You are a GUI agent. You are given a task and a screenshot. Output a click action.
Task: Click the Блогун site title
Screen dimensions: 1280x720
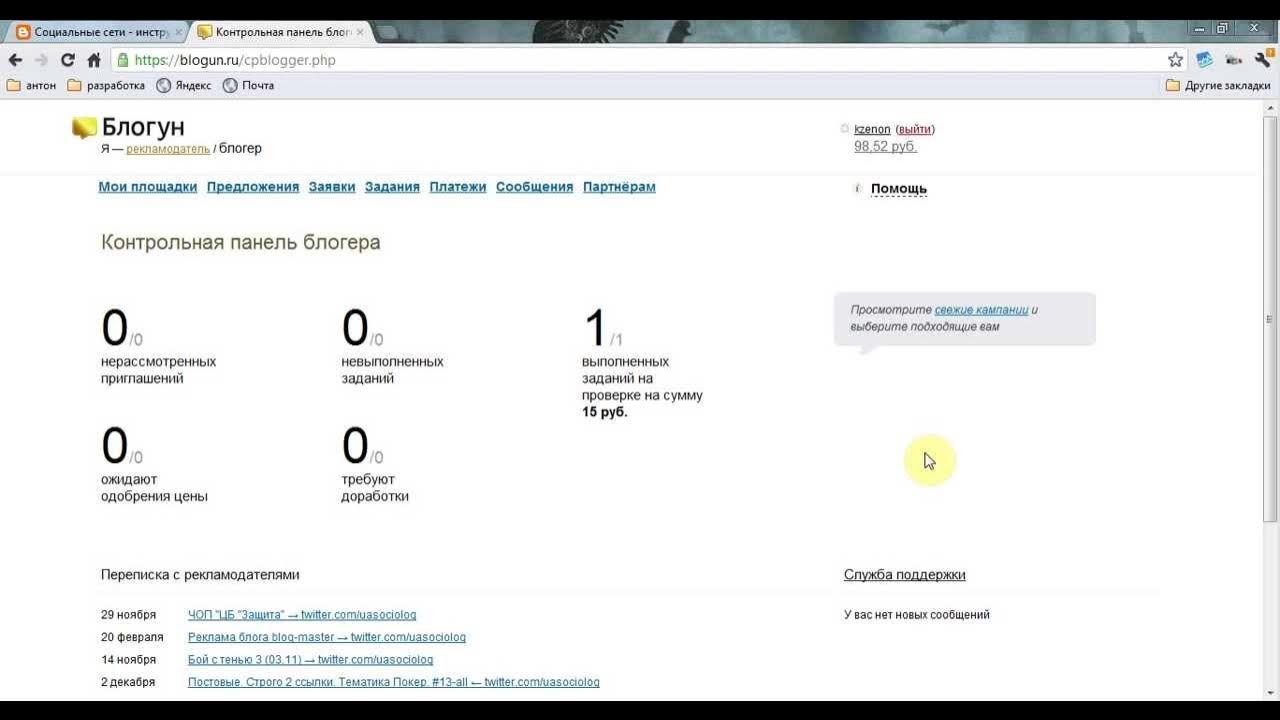[x=143, y=127]
